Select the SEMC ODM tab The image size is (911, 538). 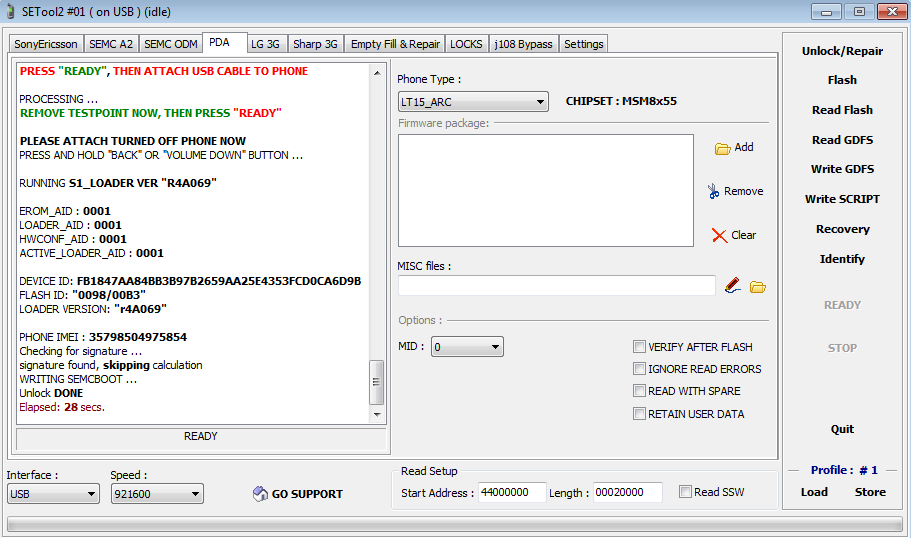point(171,44)
